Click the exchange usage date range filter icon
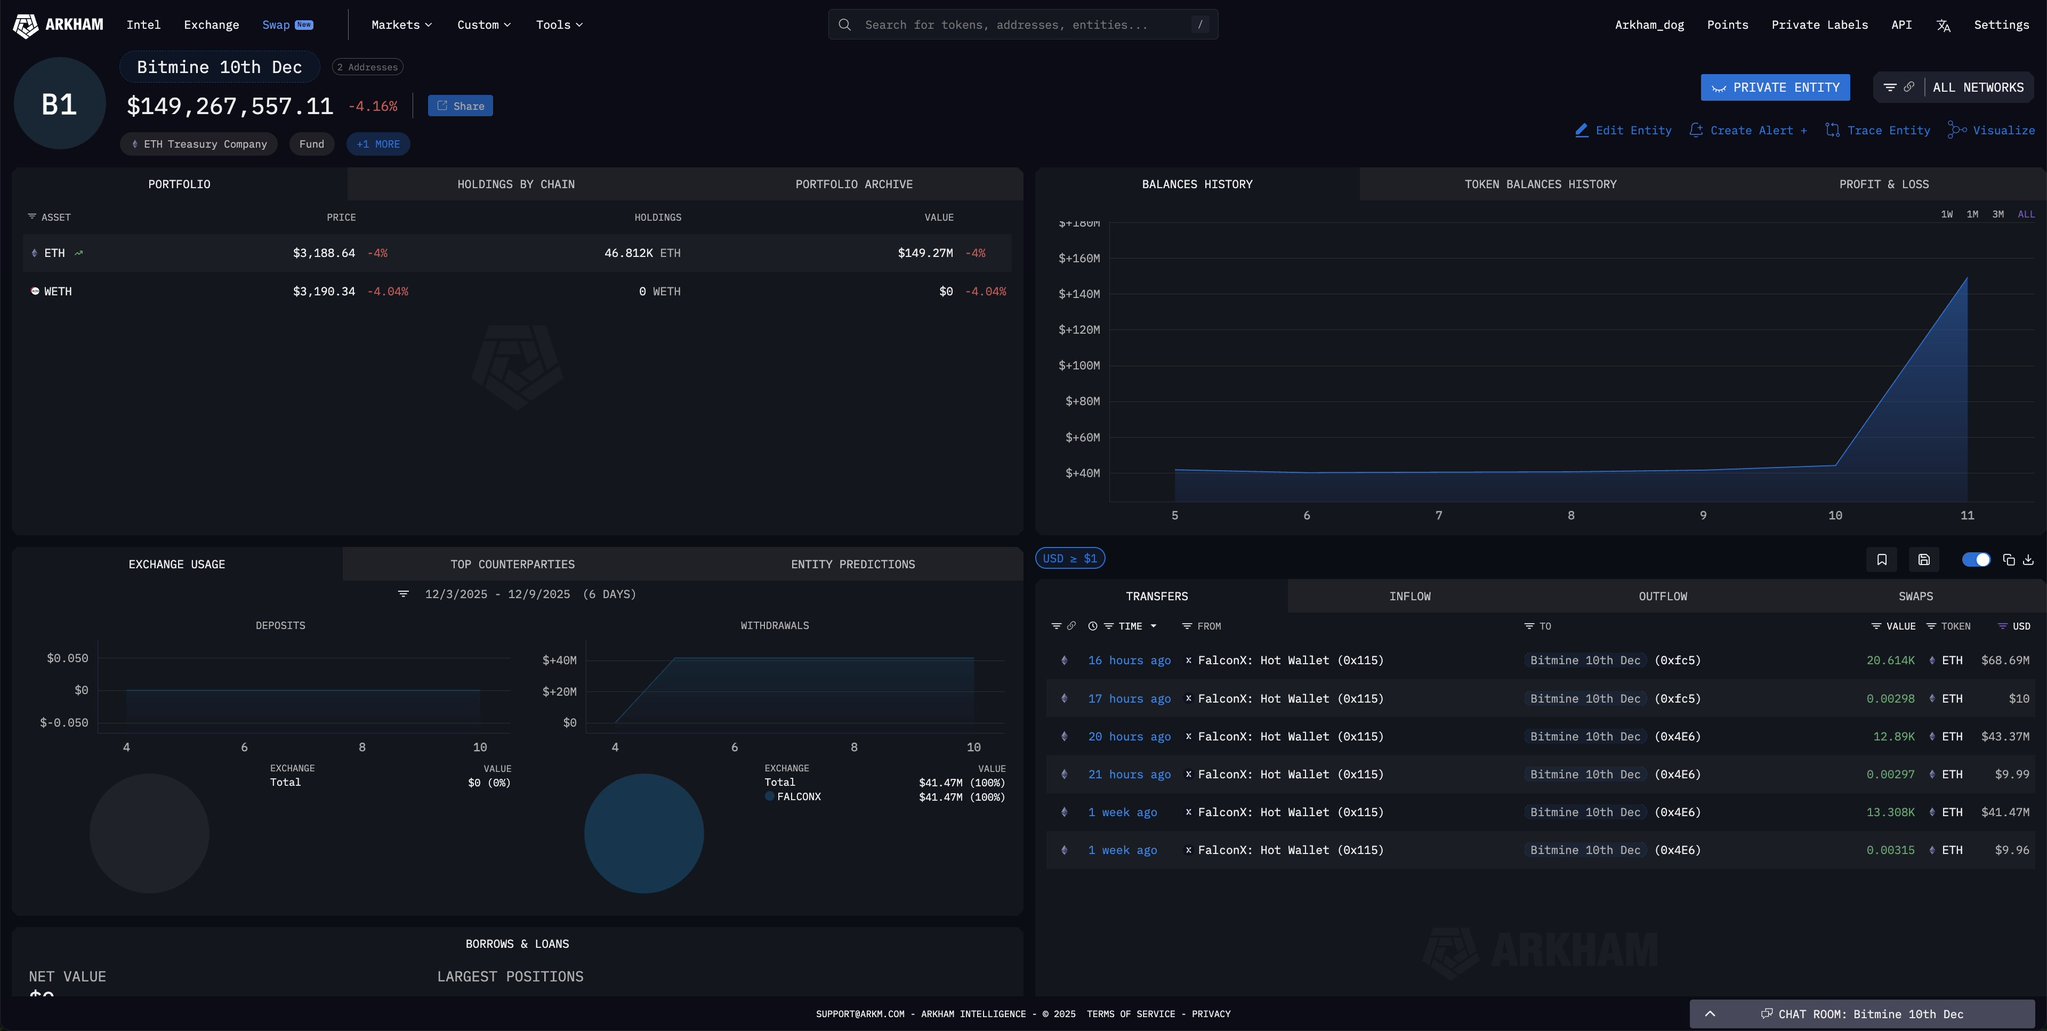Image resolution: width=2047 pixels, height=1031 pixels. tap(403, 594)
